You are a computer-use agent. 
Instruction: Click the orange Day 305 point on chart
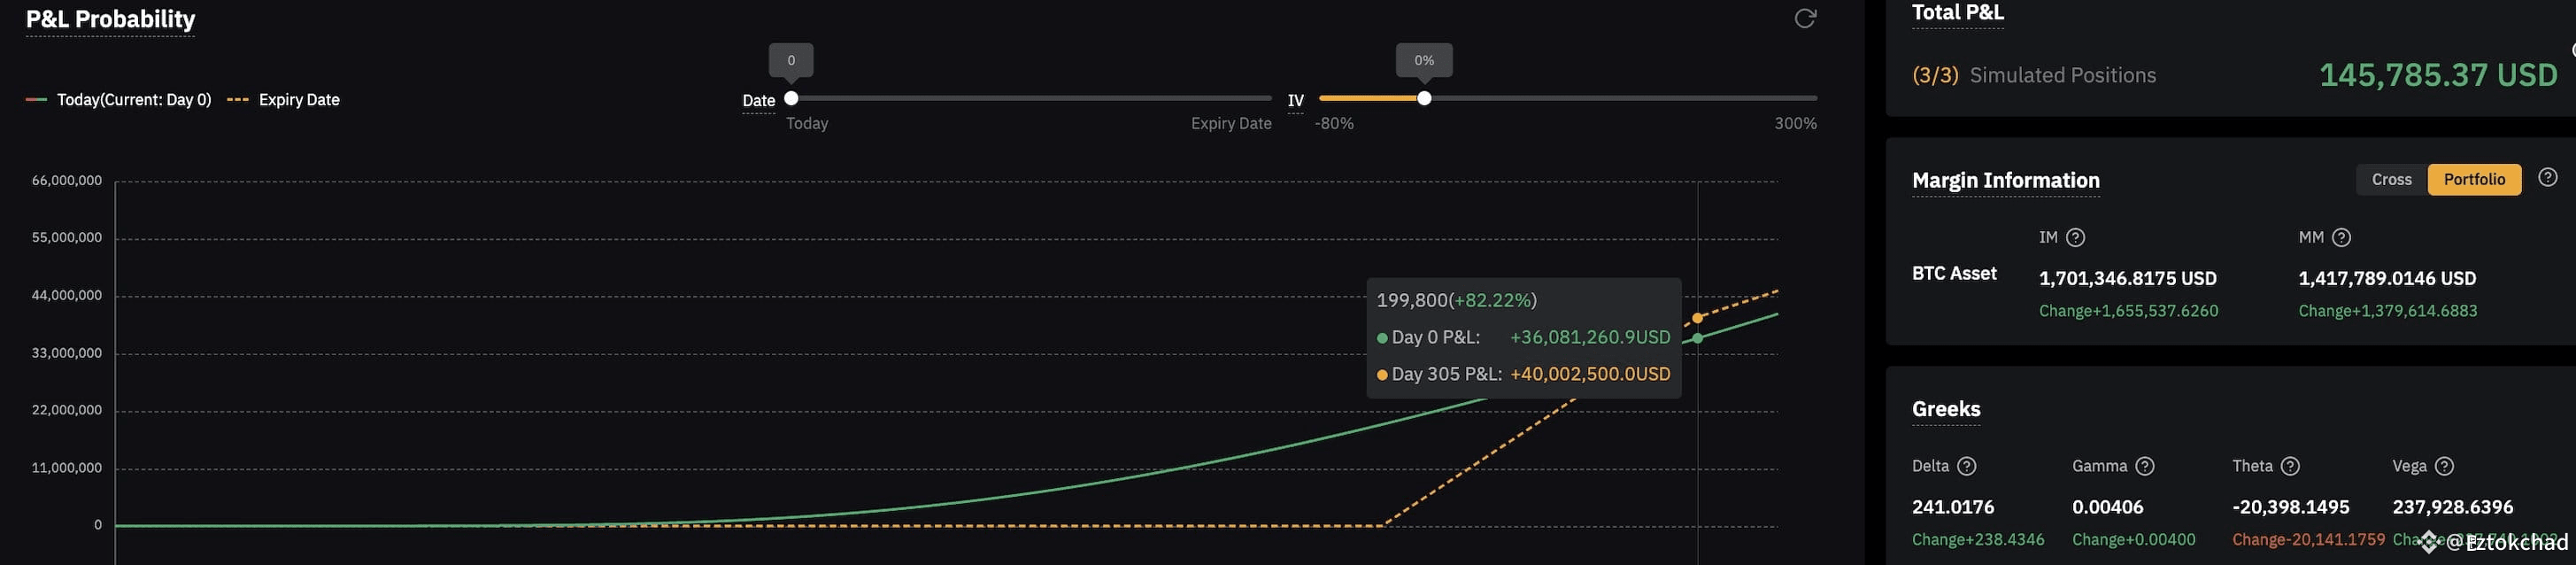[x=1697, y=318]
